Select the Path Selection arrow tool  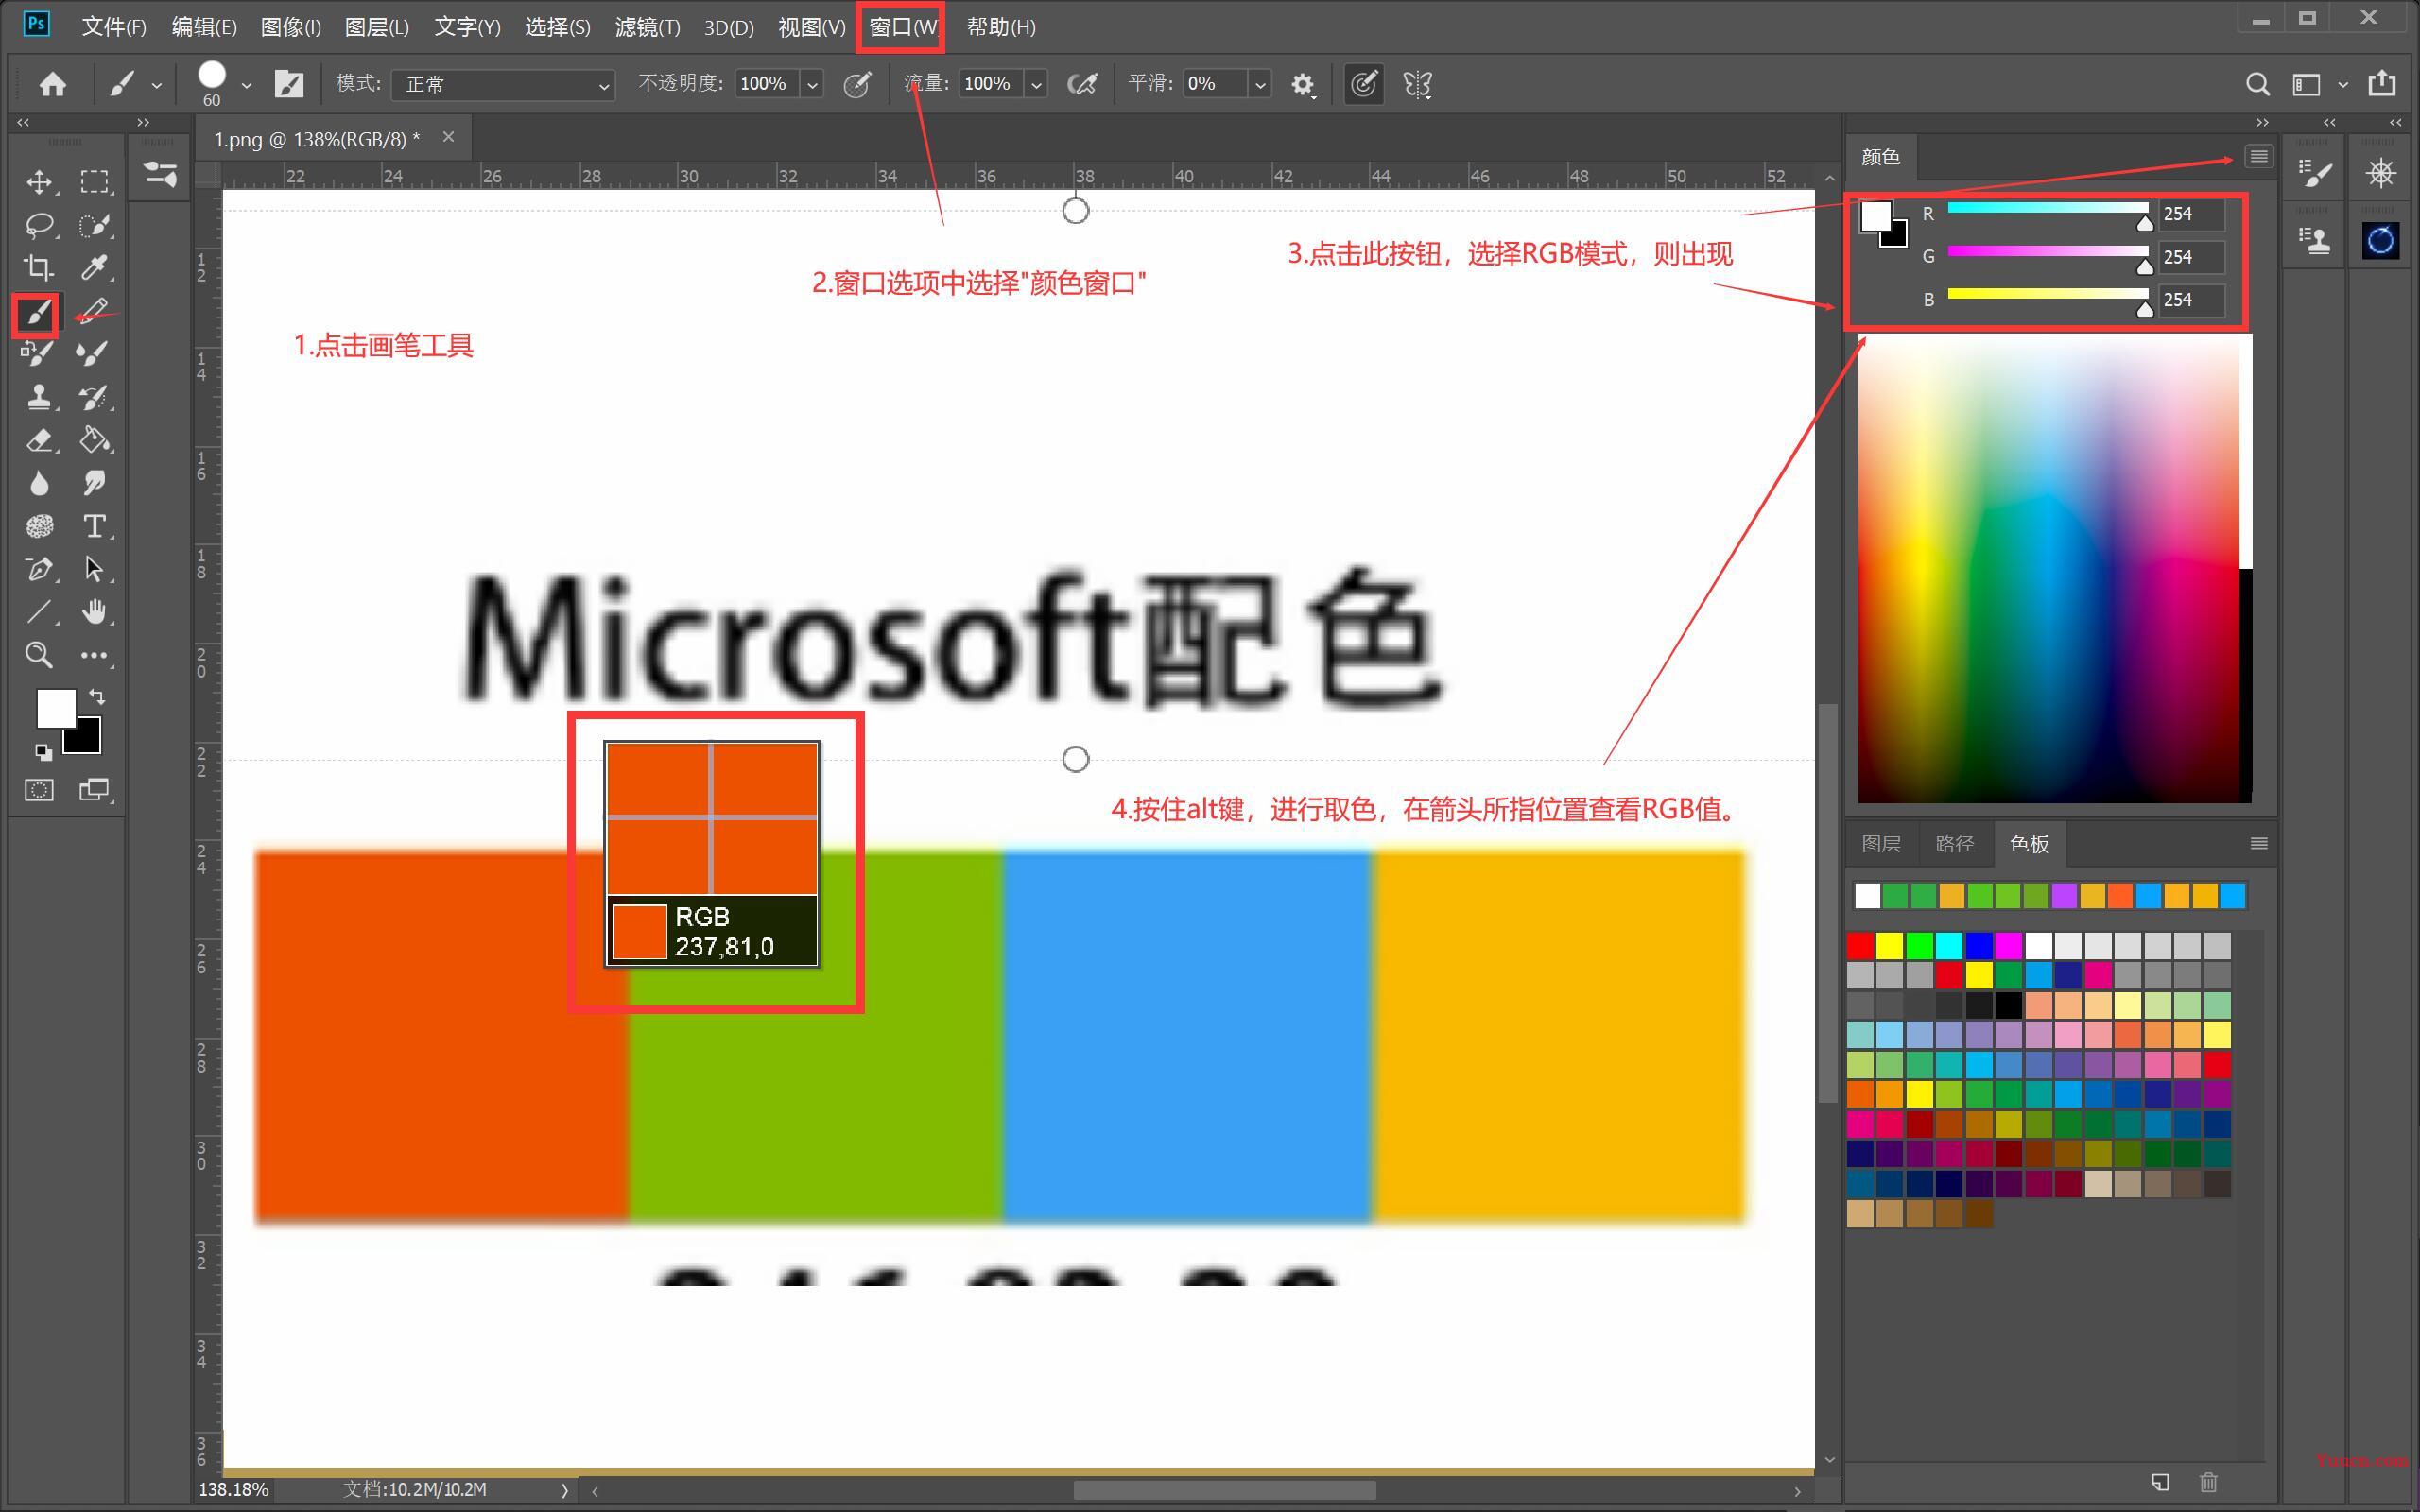coord(95,569)
